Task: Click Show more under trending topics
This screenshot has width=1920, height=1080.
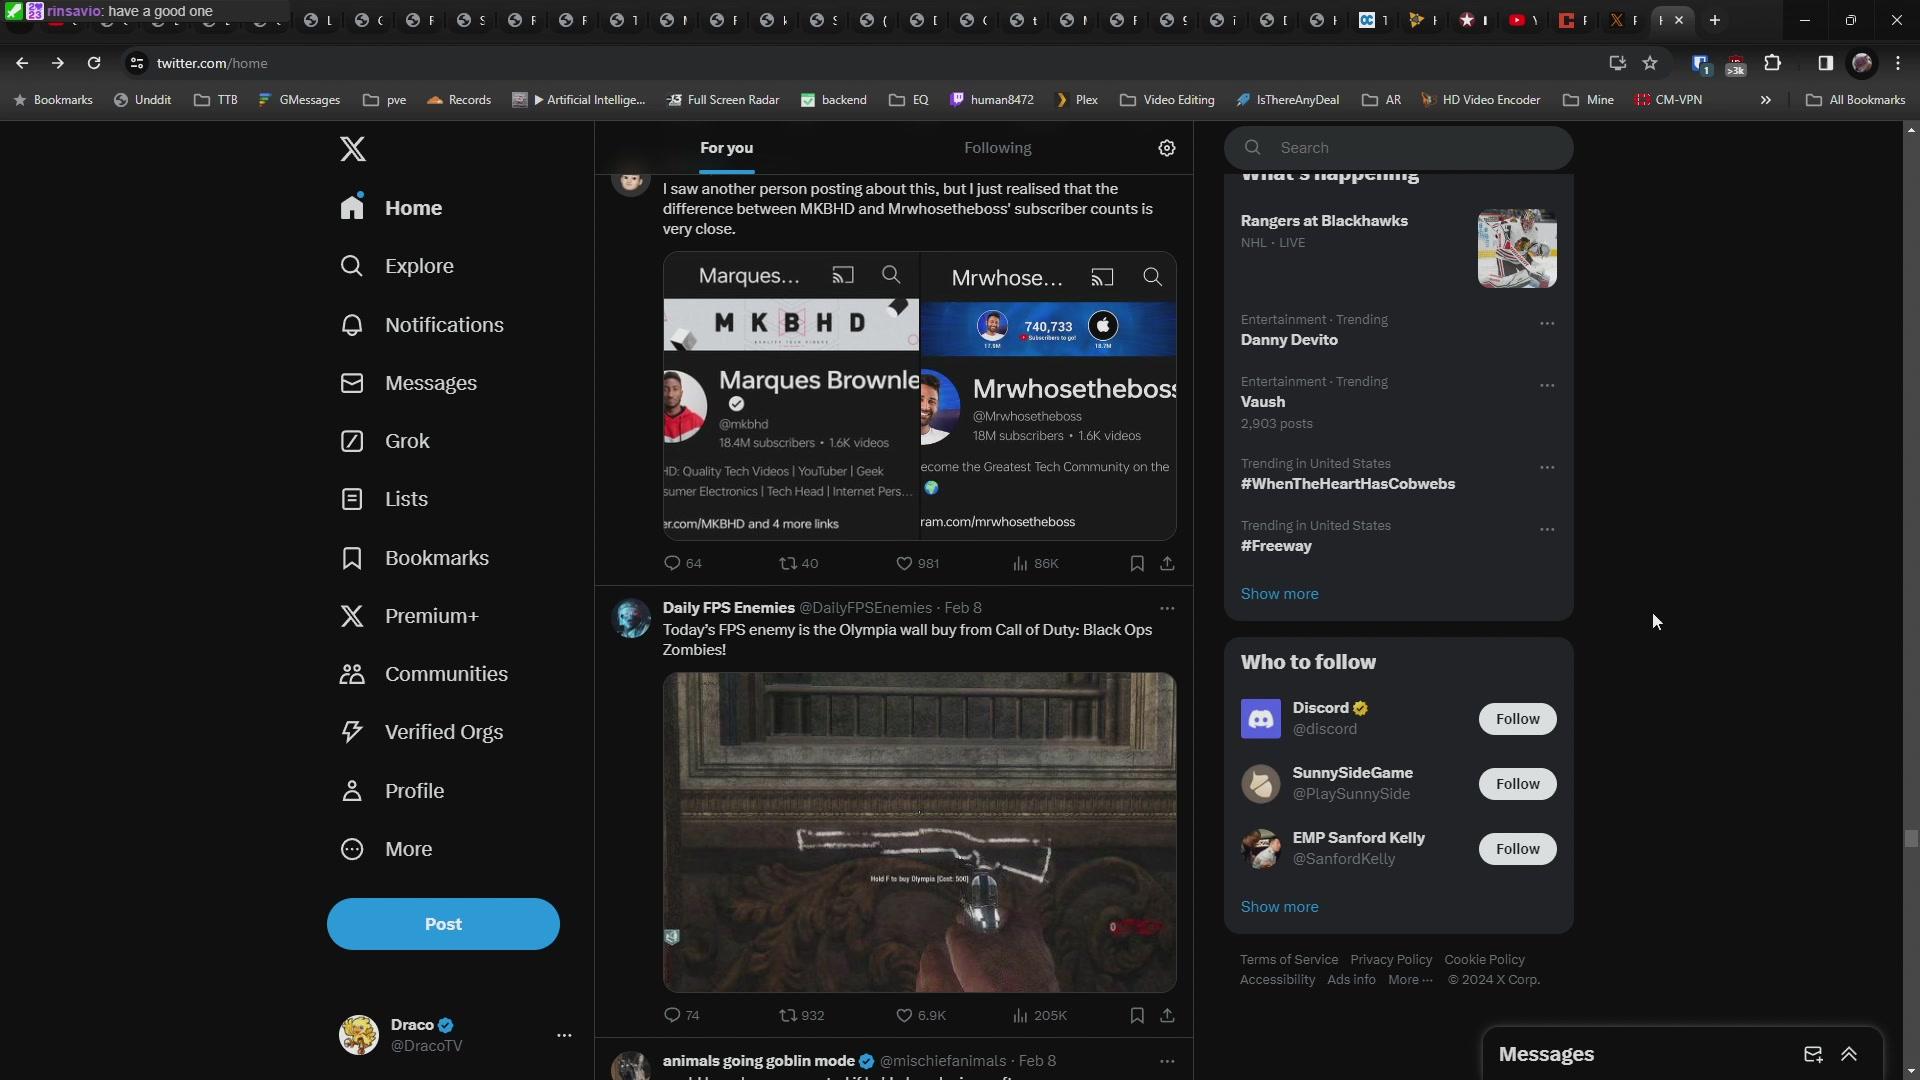Action: (1279, 594)
